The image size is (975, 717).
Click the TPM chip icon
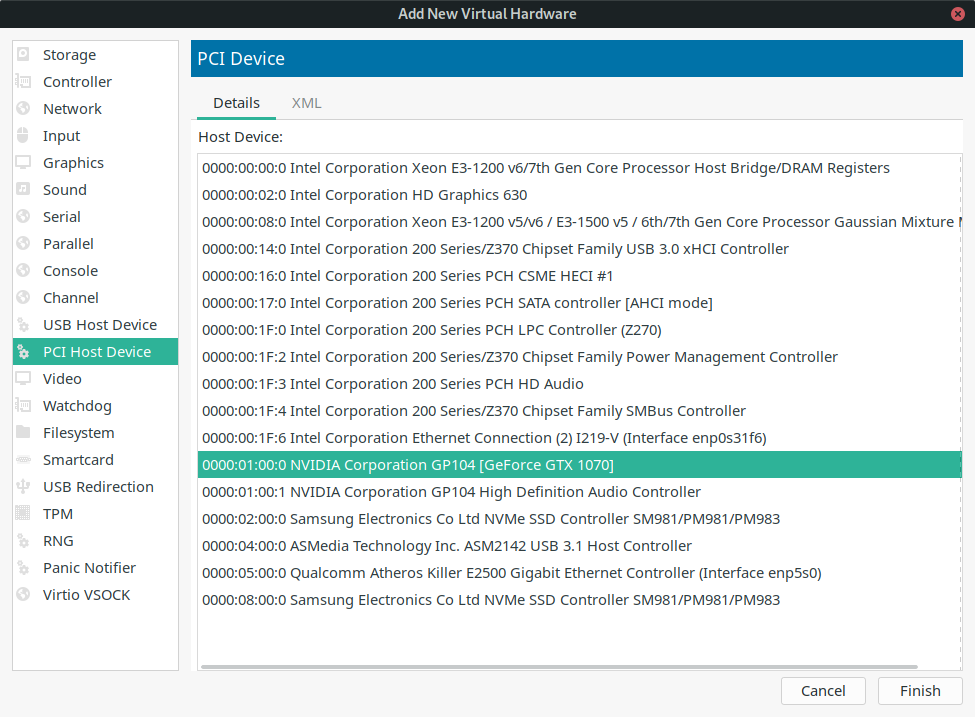pyautogui.click(x=23, y=514)
